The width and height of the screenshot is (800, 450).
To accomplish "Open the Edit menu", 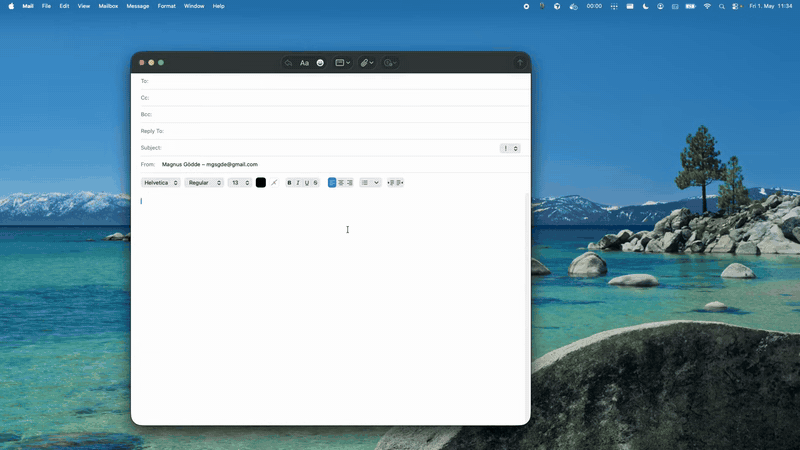I will tap(64, 6).
